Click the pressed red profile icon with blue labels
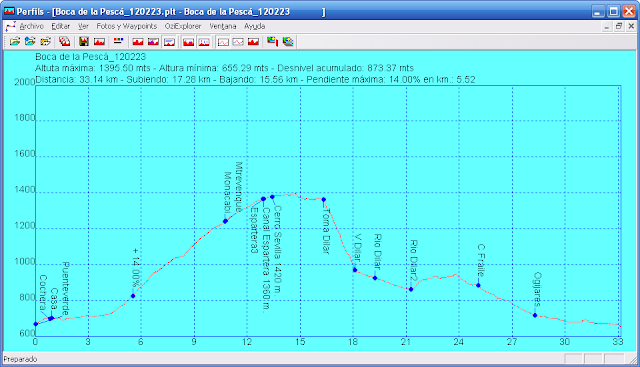The width and height of the screenshot is (640, 367). (x=204, y=42)
